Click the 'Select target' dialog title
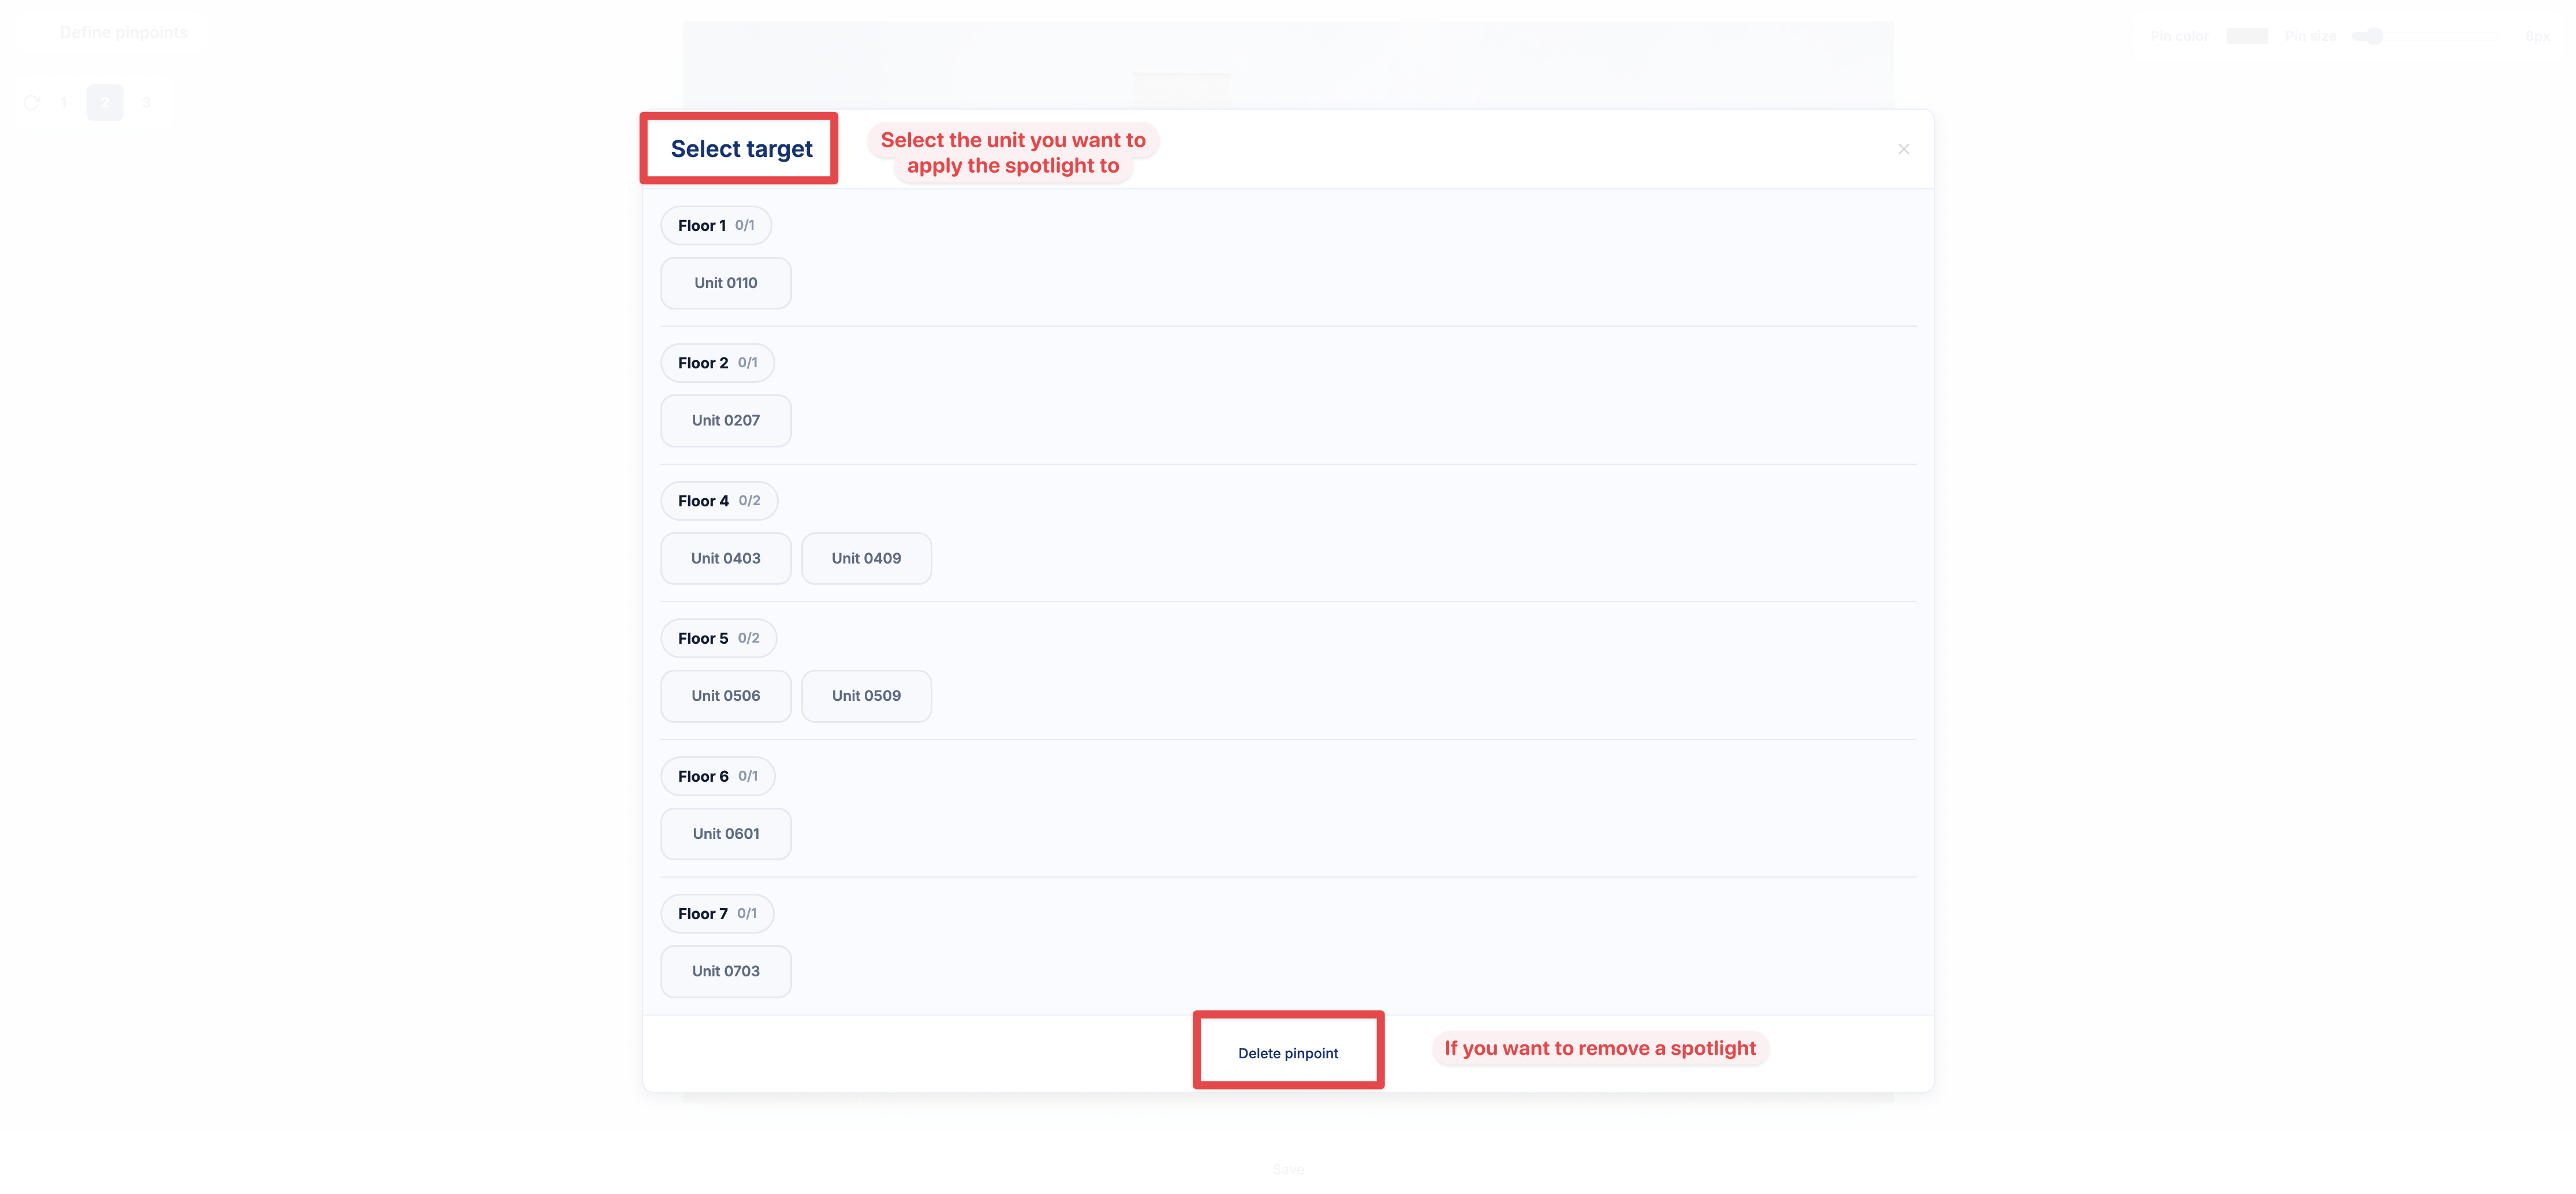 pyautogui.click(x=741, y=149)
